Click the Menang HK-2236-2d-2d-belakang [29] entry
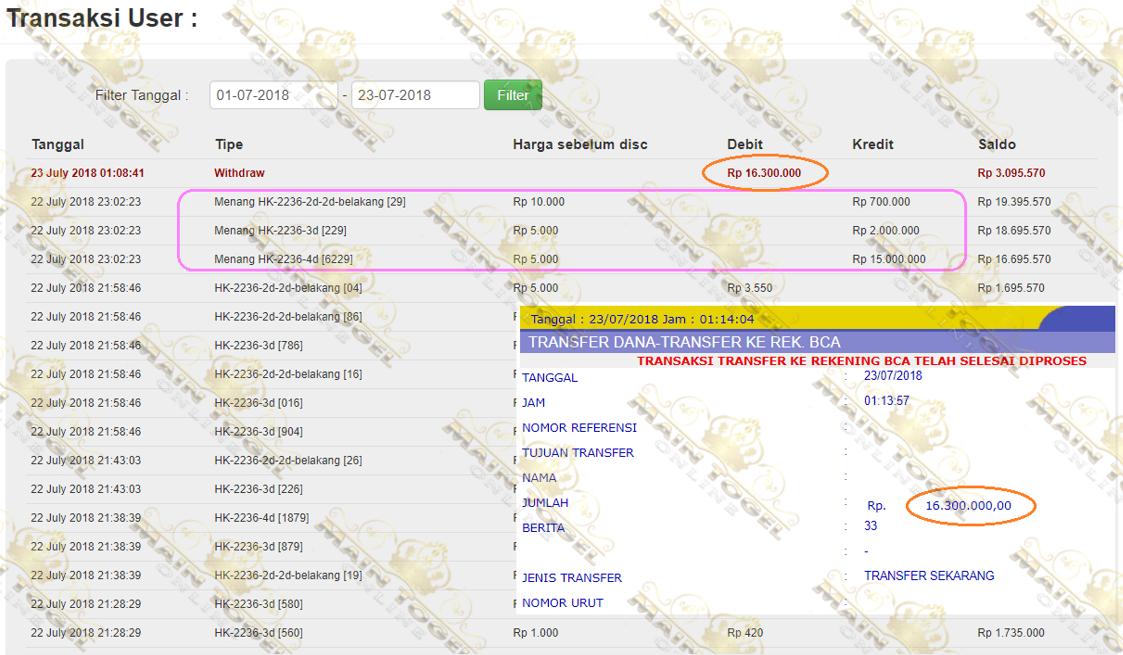The image size is (1123, 655). 310,202
